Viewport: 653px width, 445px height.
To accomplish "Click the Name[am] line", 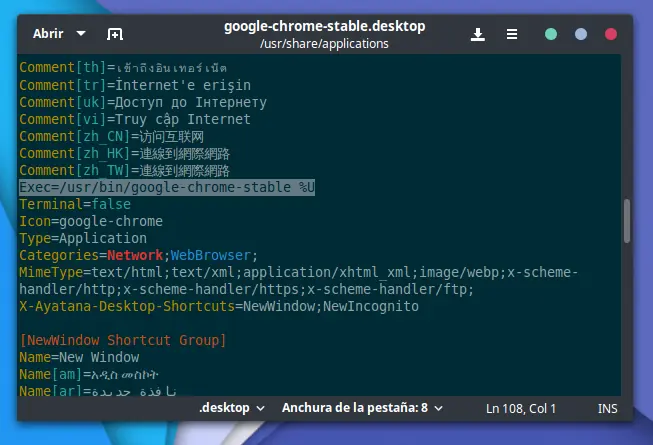I will click(89, 375).
